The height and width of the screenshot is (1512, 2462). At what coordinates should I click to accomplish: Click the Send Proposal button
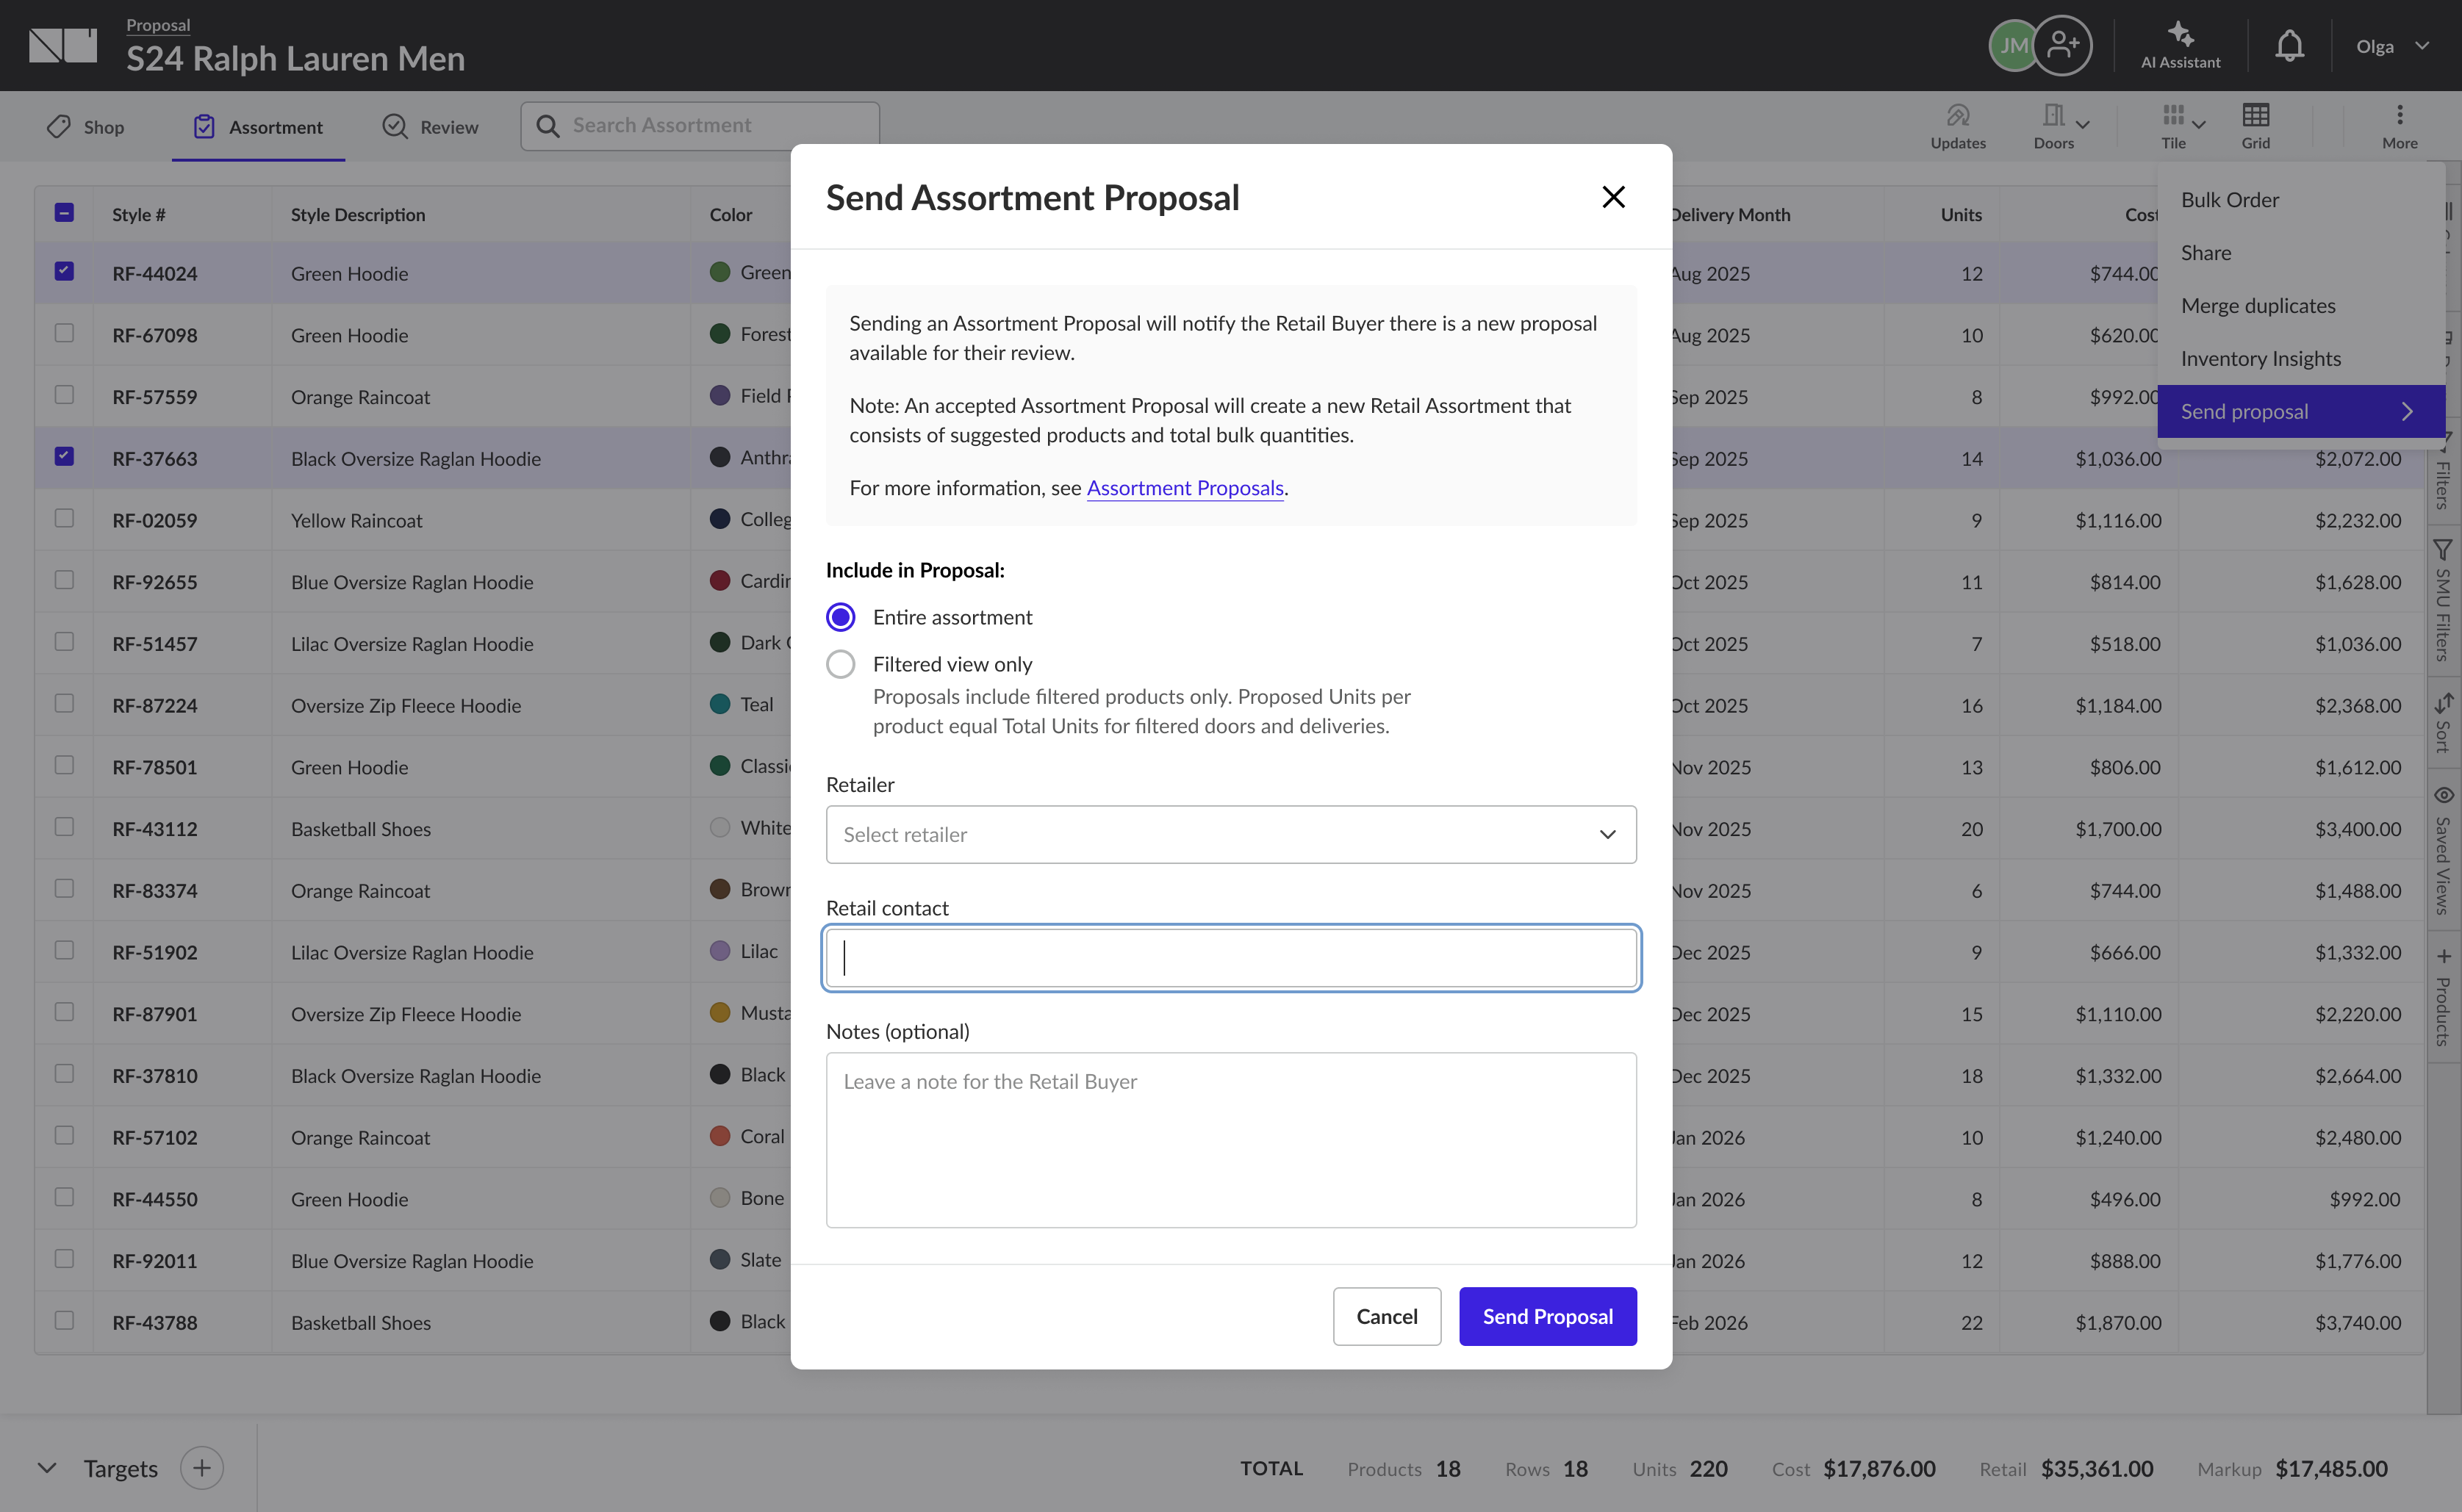click(x=1547, y=1316)
